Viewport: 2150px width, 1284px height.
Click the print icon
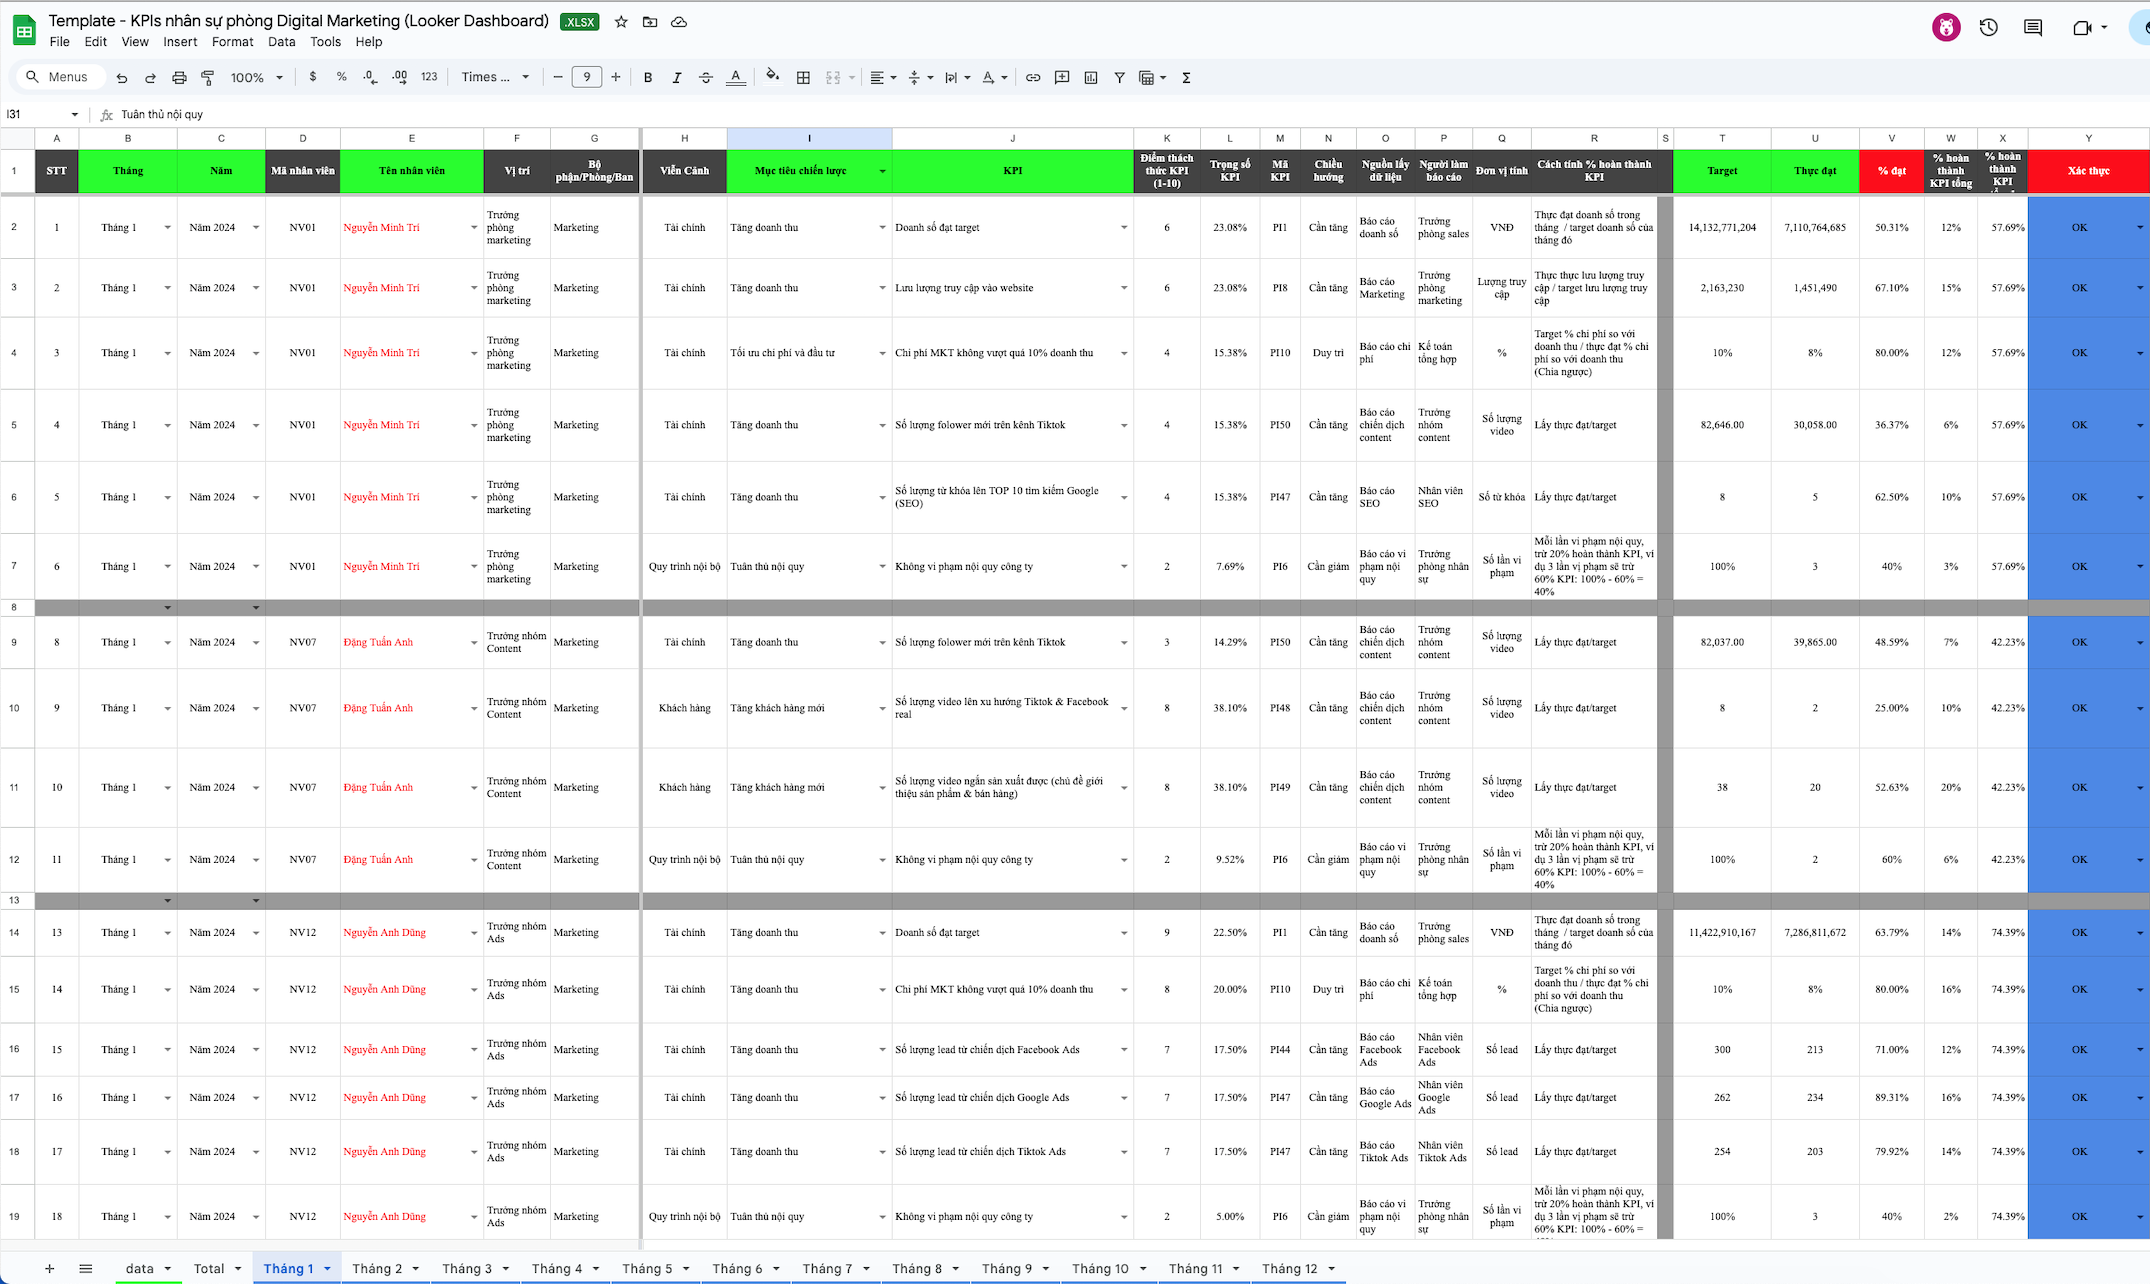point(179,77)
